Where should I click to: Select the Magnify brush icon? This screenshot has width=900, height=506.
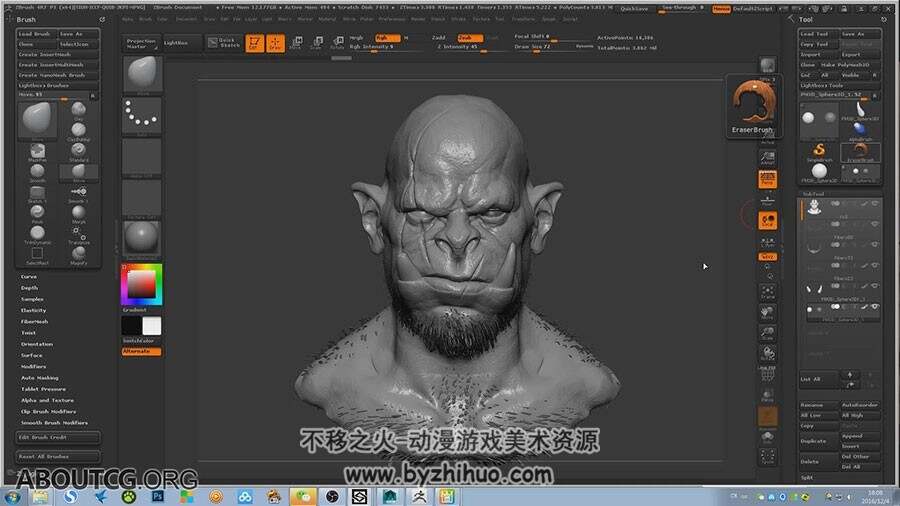coord(79,255)
